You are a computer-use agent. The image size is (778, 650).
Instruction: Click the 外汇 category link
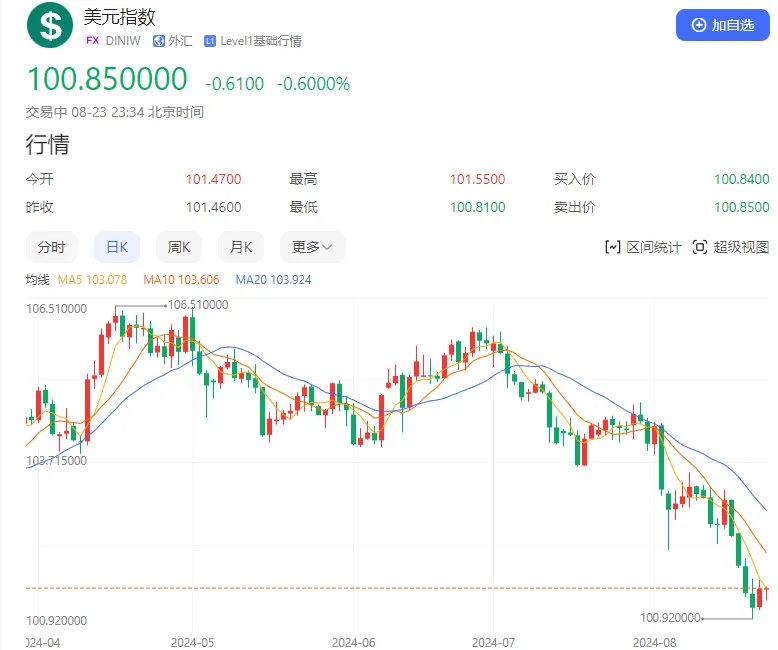[180, 41]
